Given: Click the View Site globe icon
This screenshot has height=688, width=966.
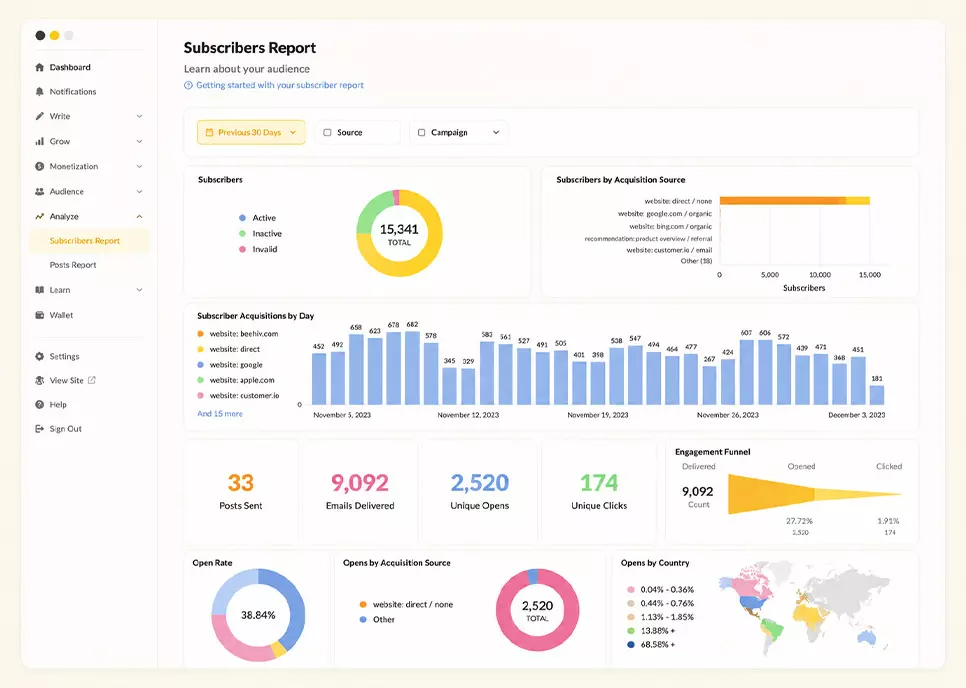Looking at the screenshot, I should (39, 380).
